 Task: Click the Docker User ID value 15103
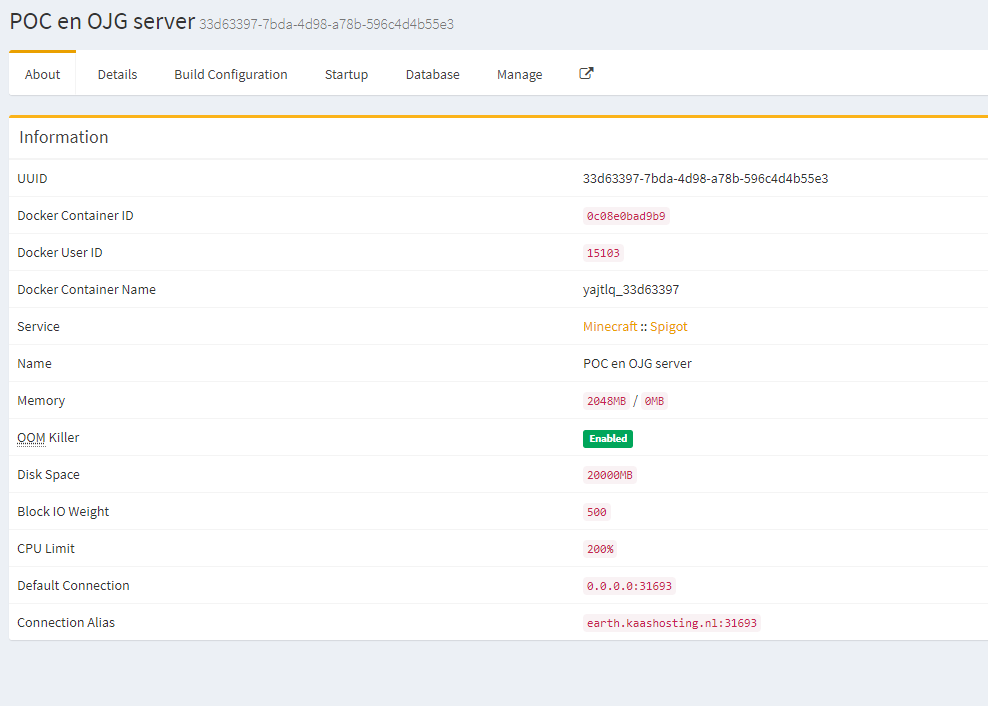click(x=604, y=253)
